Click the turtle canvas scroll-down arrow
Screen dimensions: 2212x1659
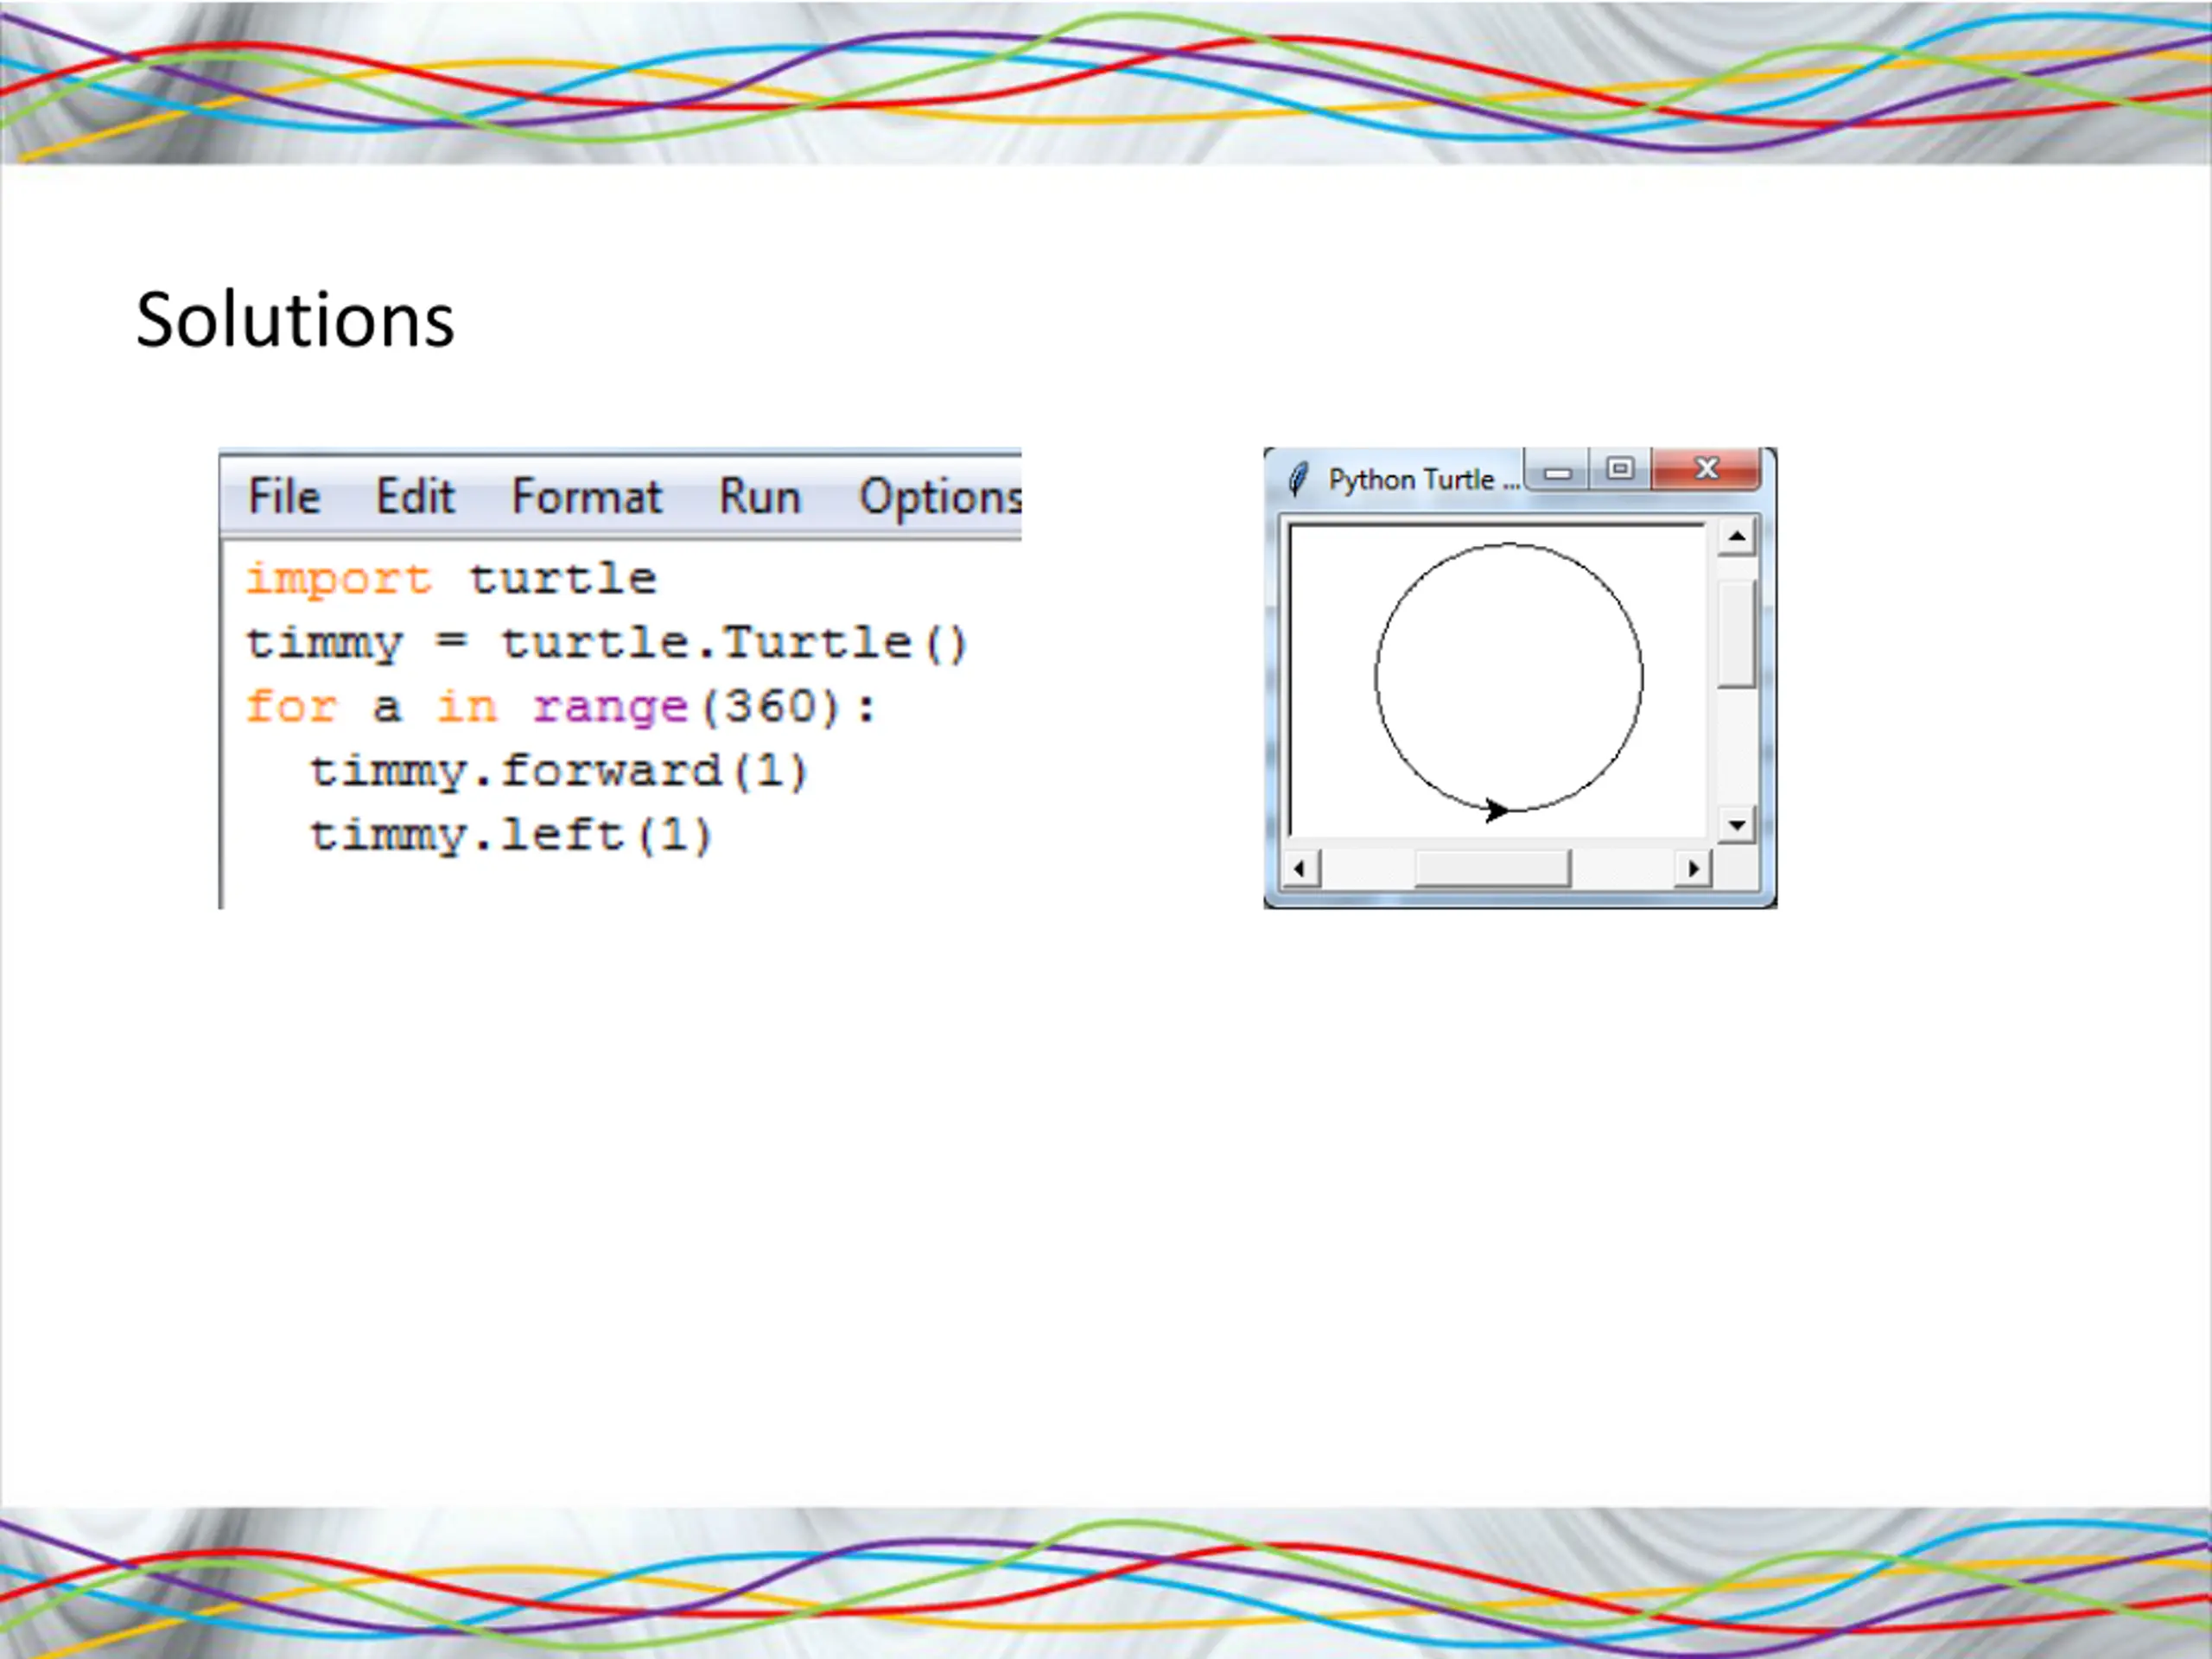point(1737,825)
